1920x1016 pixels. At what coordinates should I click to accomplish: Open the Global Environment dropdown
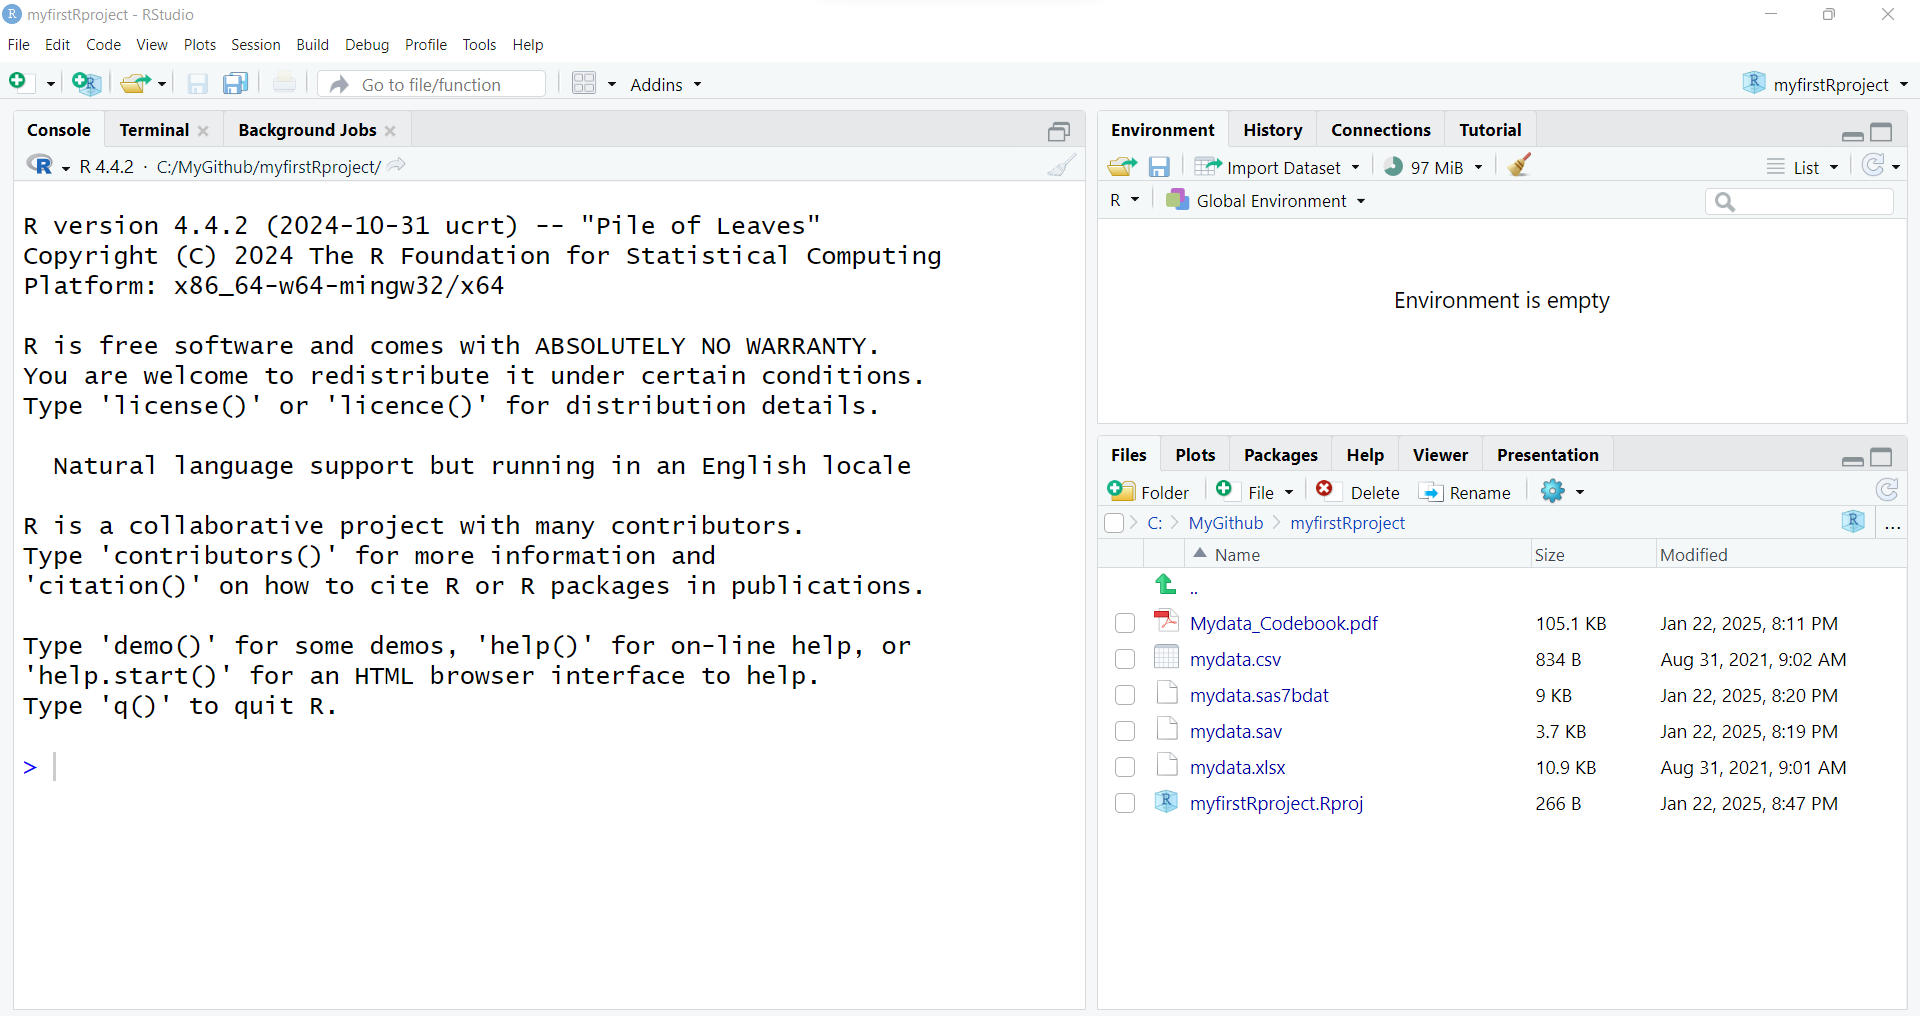[x=1266, y=201]
